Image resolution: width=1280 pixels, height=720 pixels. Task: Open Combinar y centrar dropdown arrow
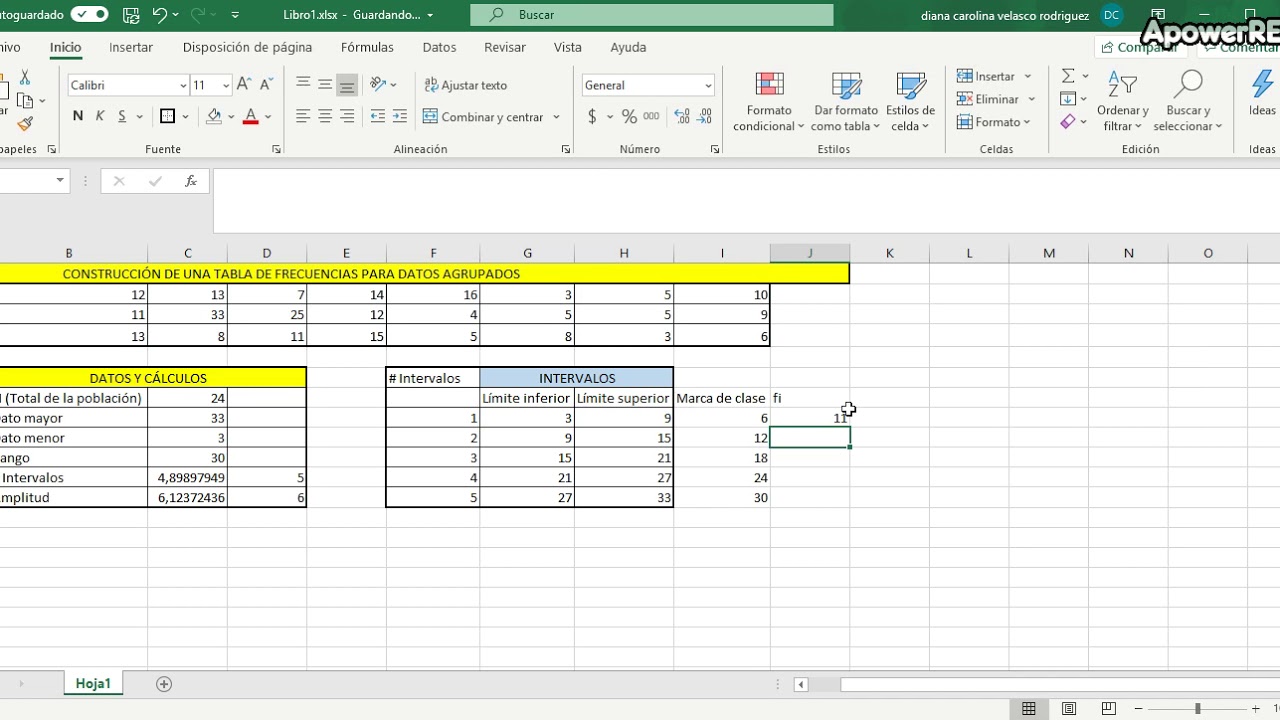[x=556, y=117]
